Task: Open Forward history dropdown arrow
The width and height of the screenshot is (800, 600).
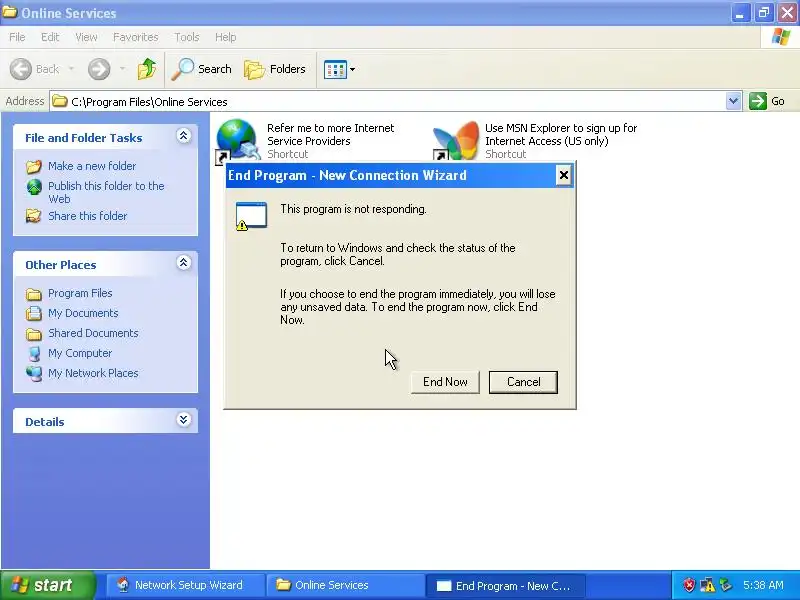Action: tap(122, 69)
